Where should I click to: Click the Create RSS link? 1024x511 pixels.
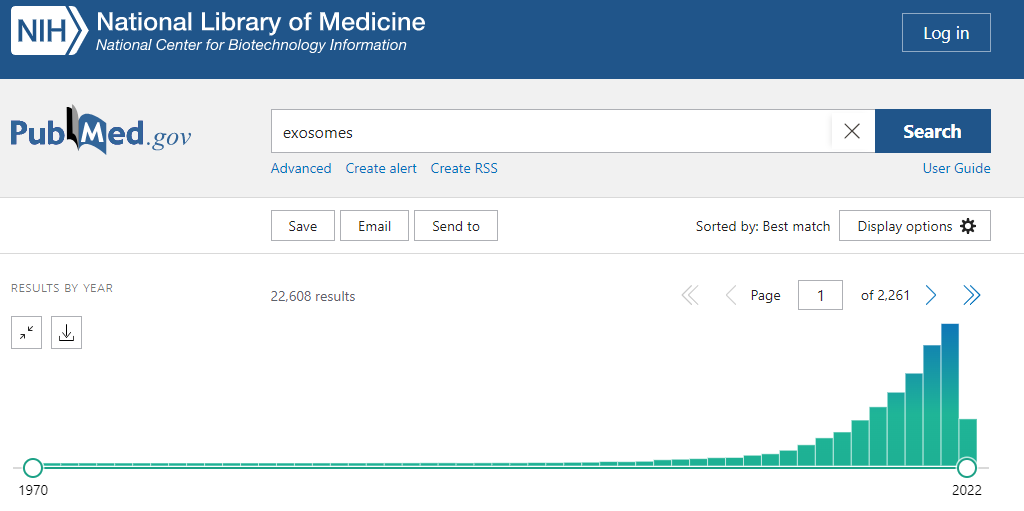[464, 168]
